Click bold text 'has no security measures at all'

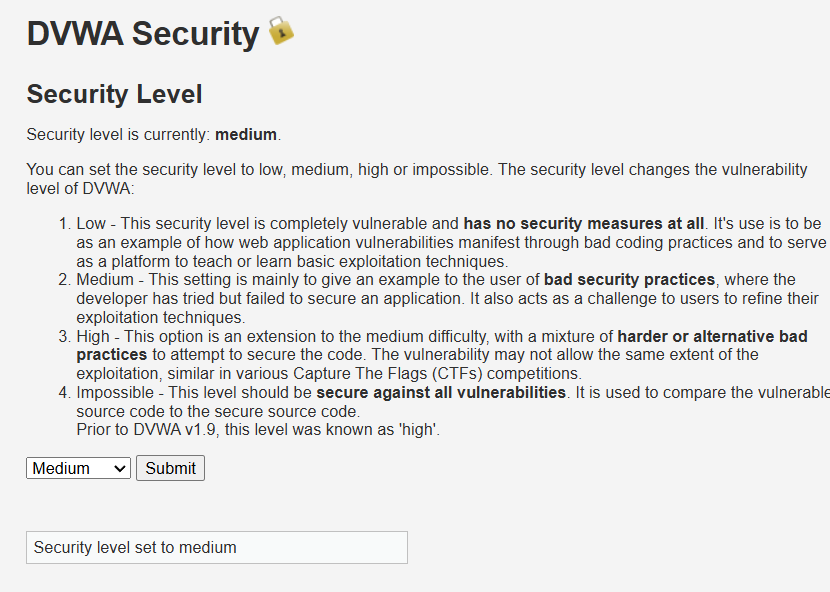click(x=583, y=223)
